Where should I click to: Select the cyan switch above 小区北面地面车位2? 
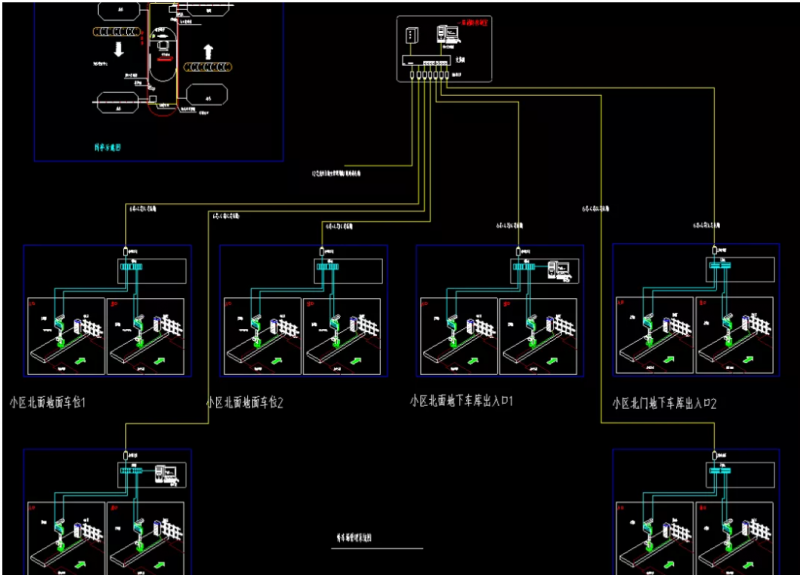(x=327, y=267)
